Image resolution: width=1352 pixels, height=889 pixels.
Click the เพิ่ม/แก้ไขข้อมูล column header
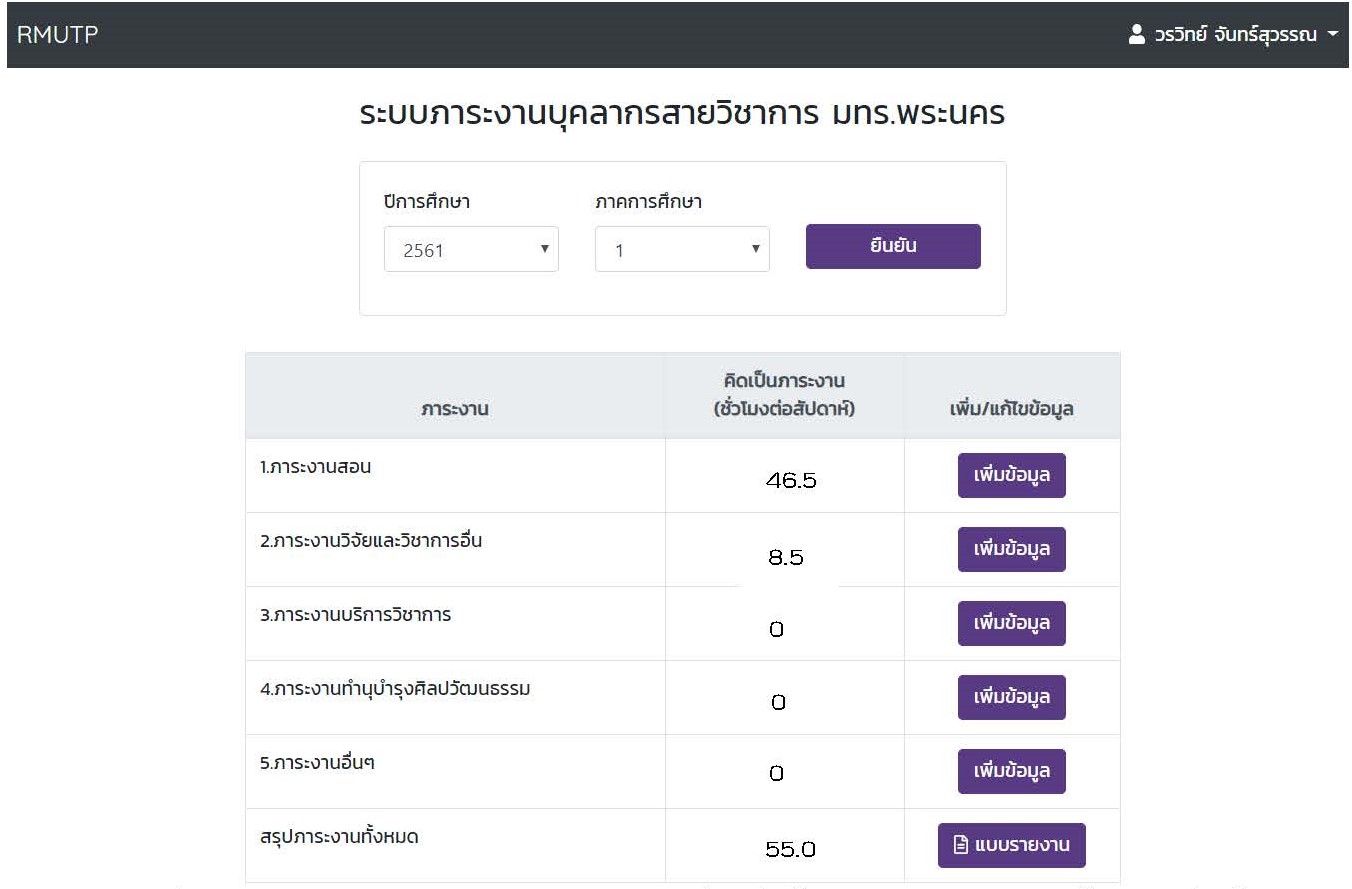click(x=1011, y=408)
